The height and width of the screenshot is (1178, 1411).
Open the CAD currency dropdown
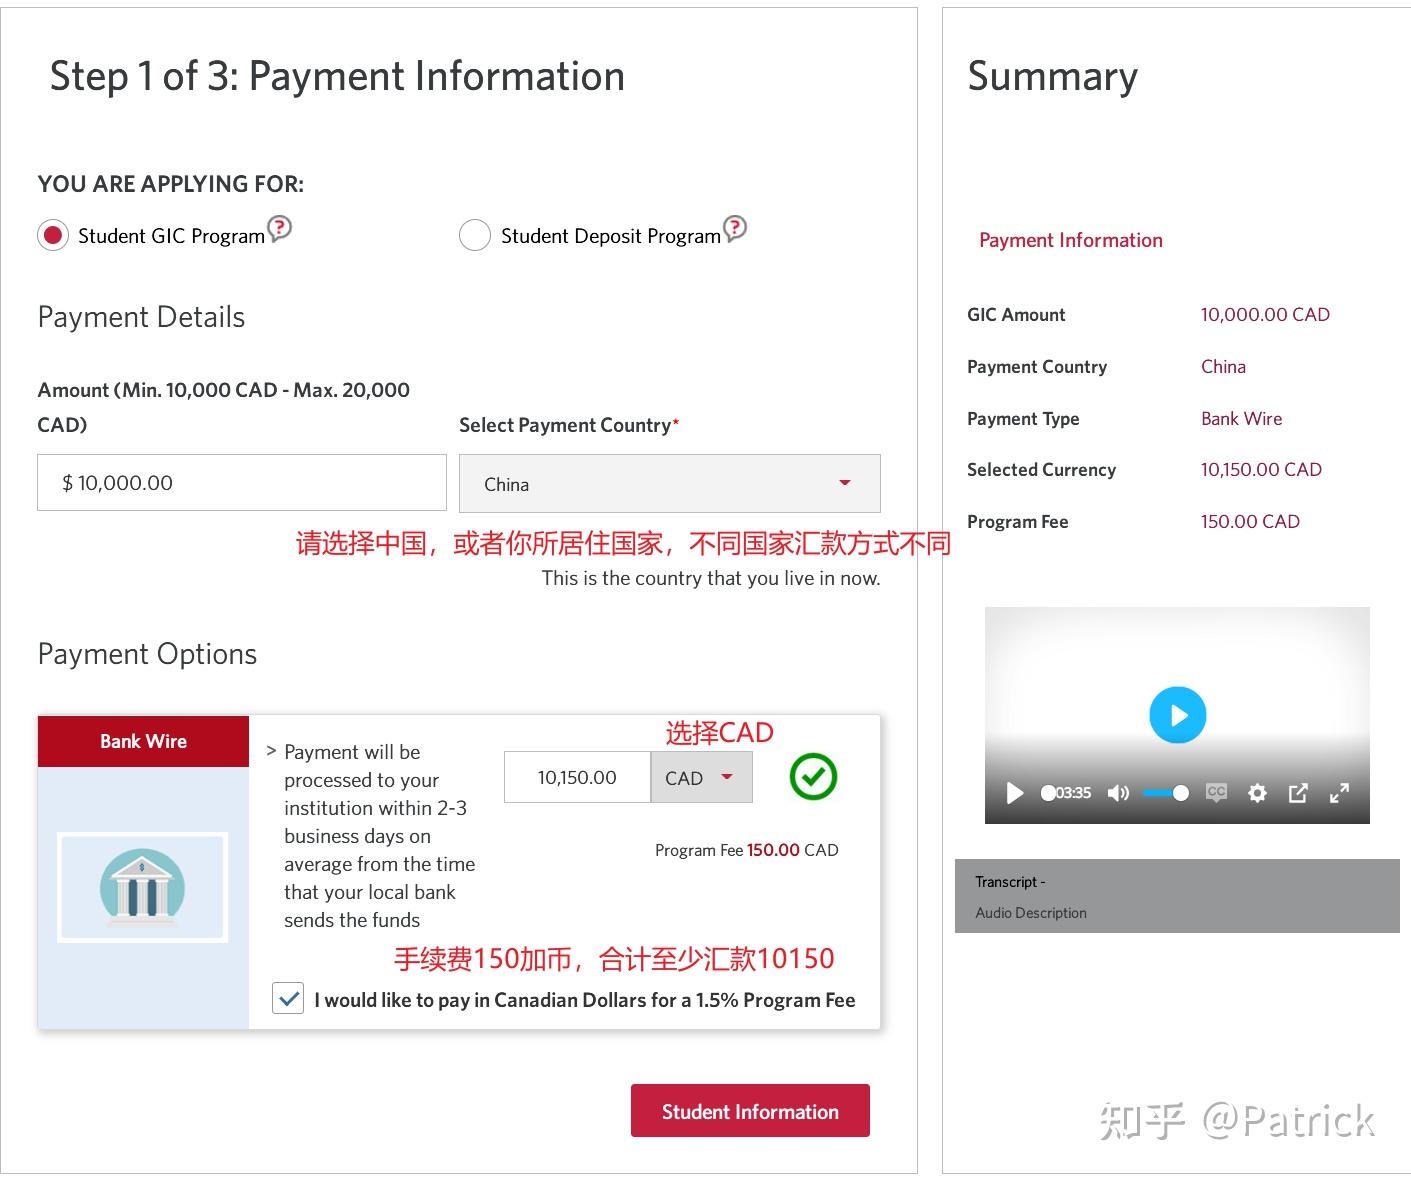click(700, 777)
